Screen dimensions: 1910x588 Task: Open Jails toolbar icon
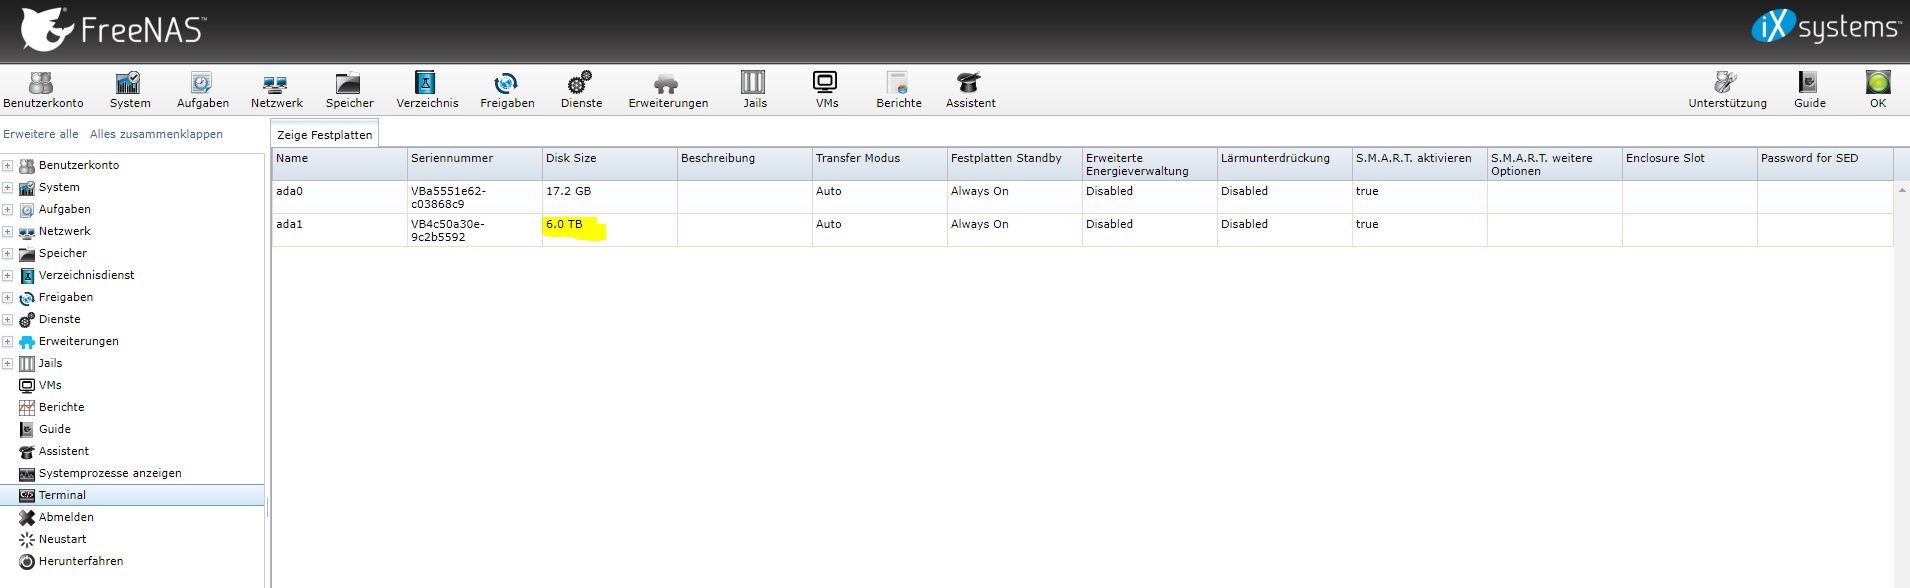(x=754, y=90)
